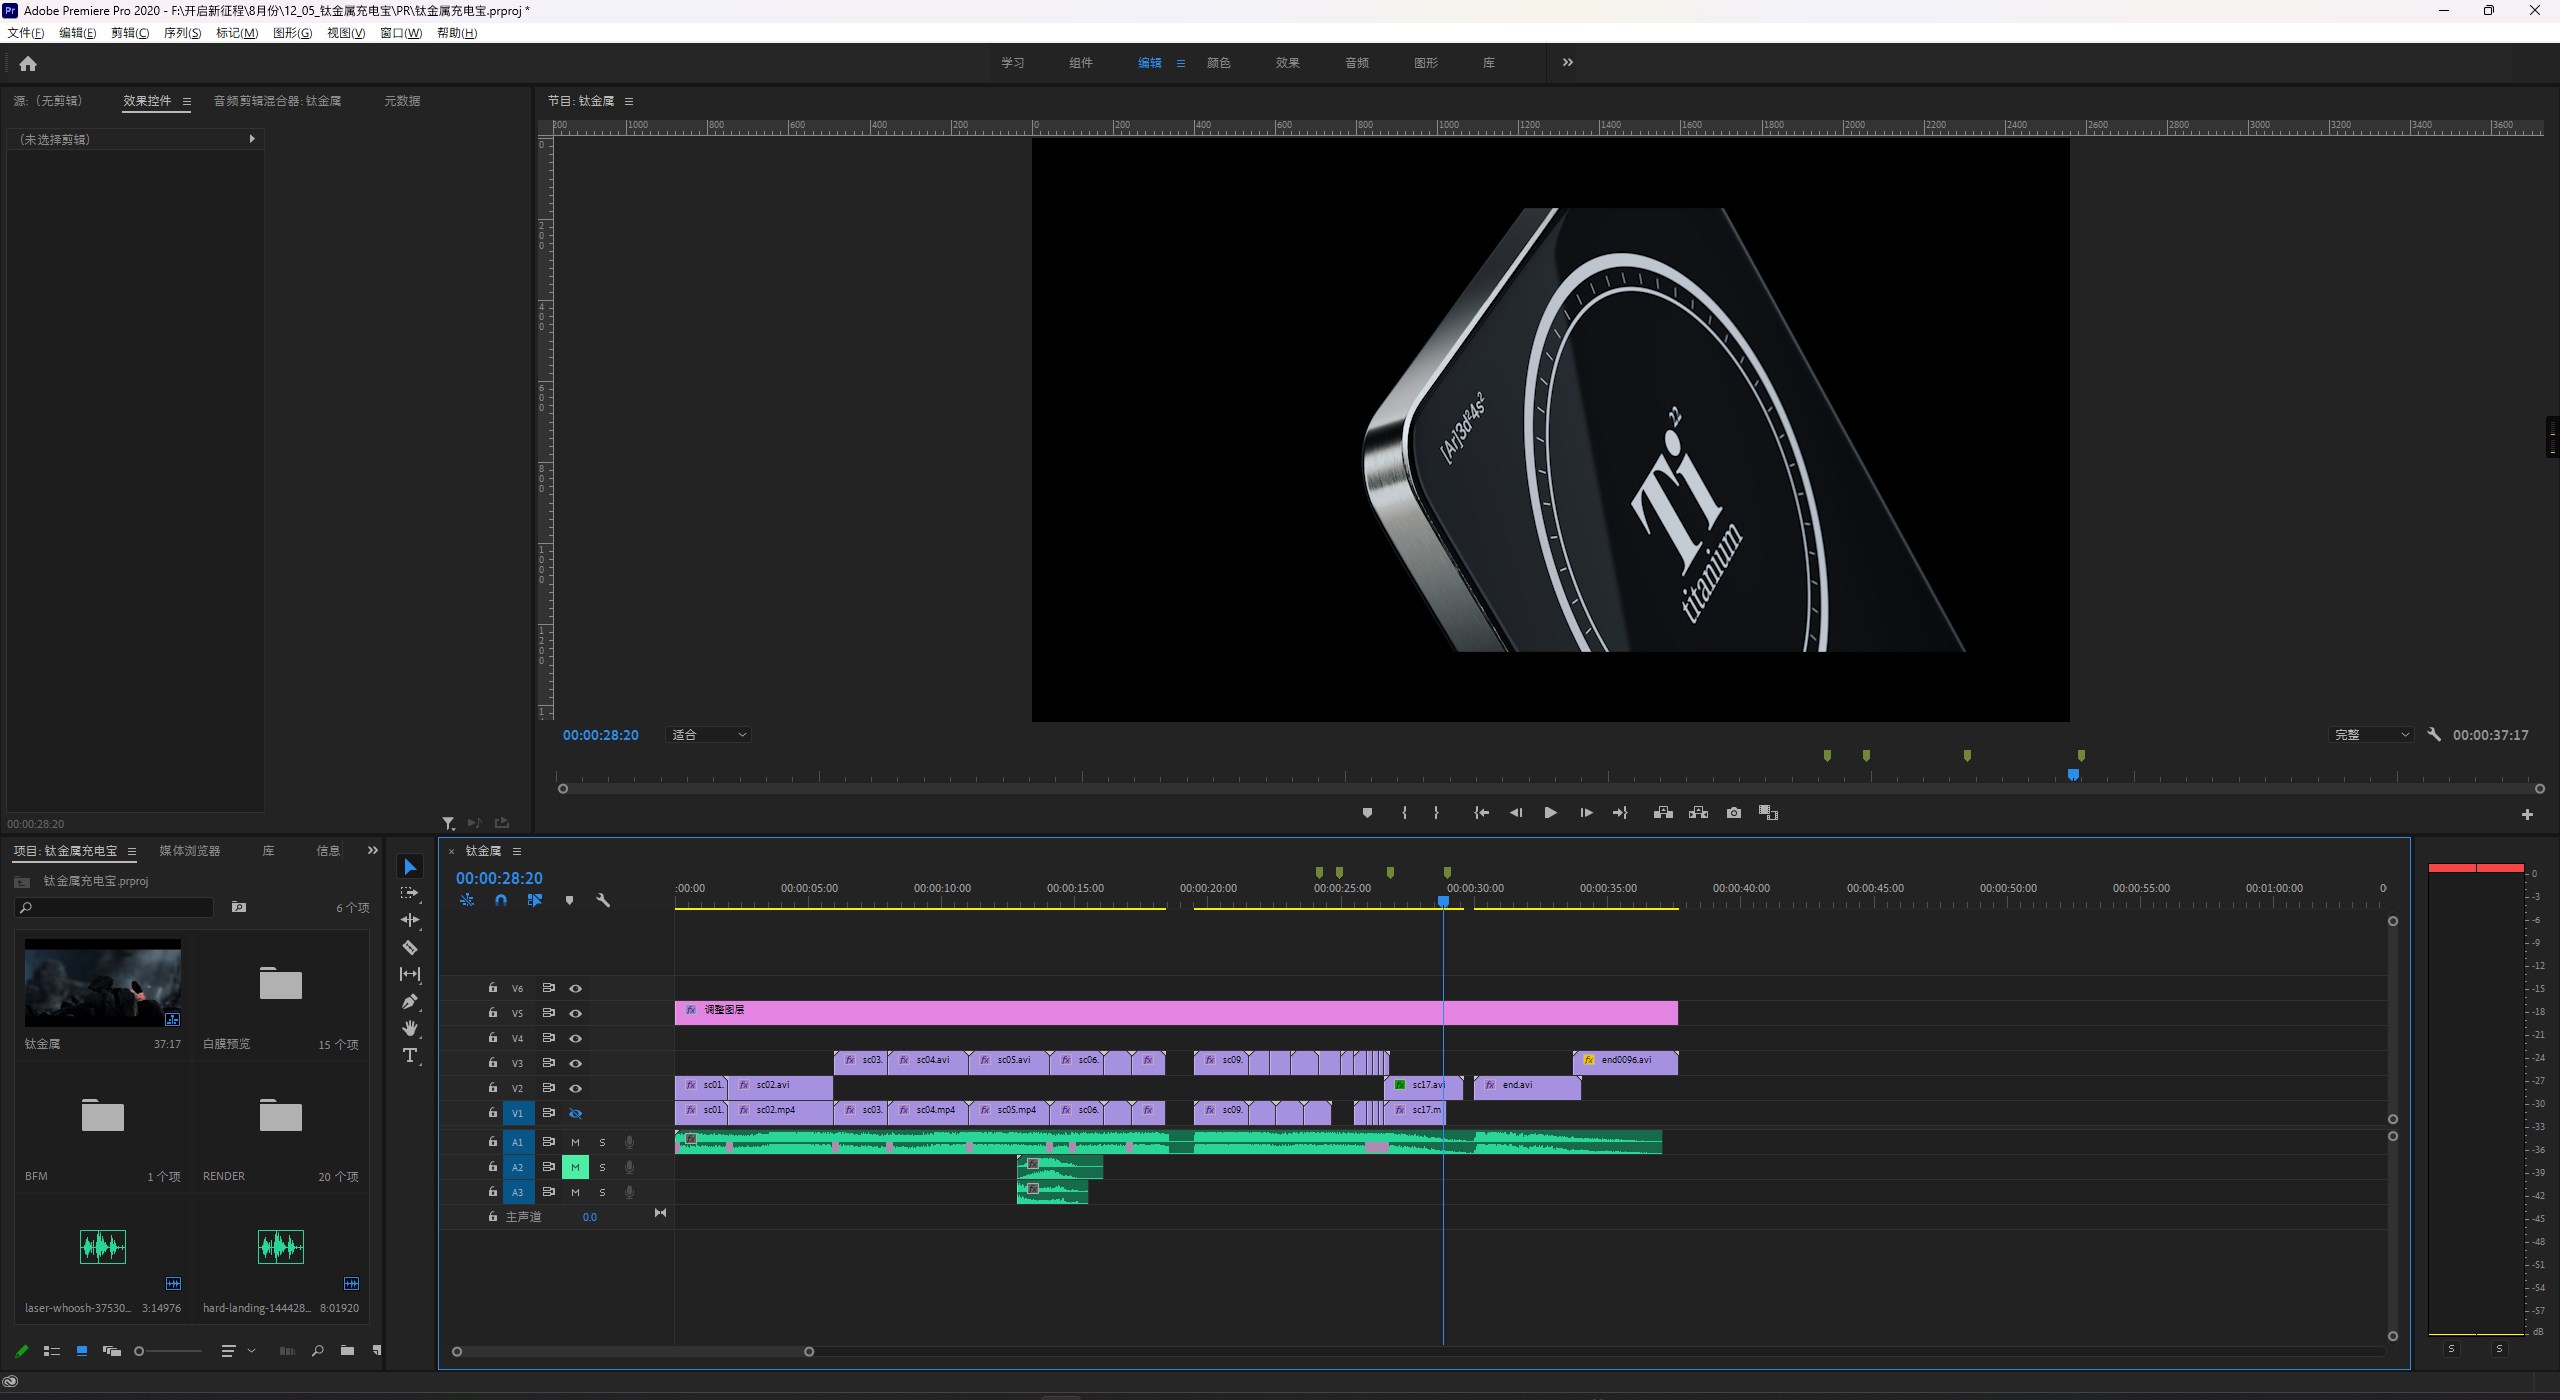This screenshot has width=2560, height=1400.
Task: Click the timeline timecode 00:00:28:20
Action: pyautogui.click(x=499, y=878)
